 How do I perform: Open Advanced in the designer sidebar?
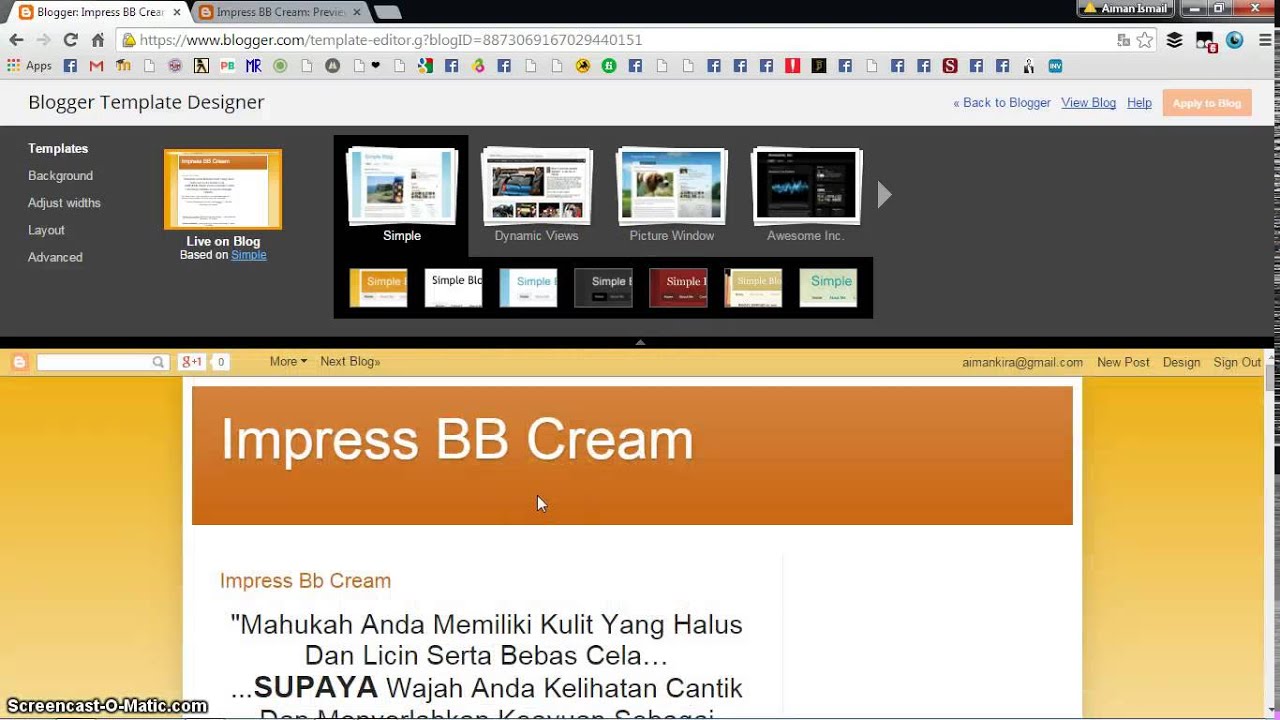55,257
